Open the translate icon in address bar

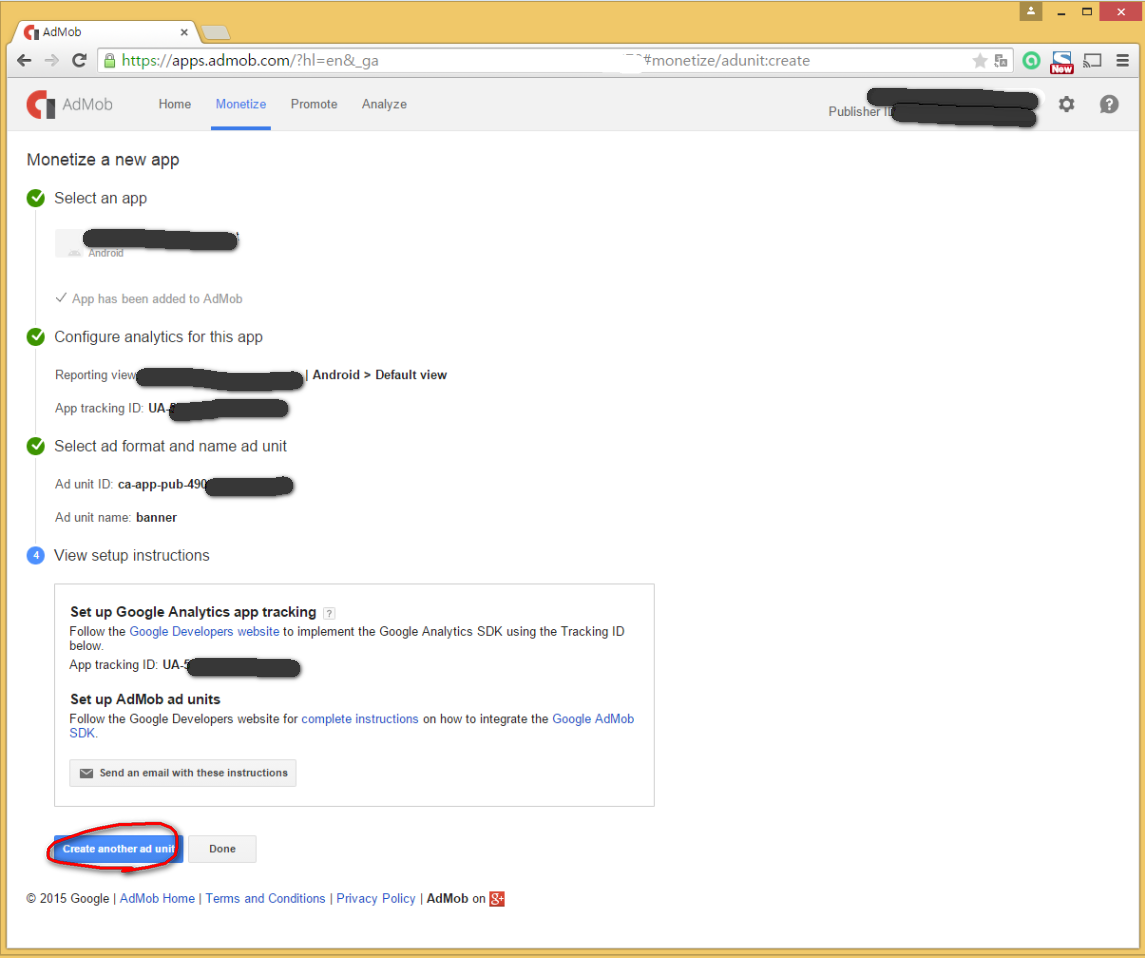1001,61
